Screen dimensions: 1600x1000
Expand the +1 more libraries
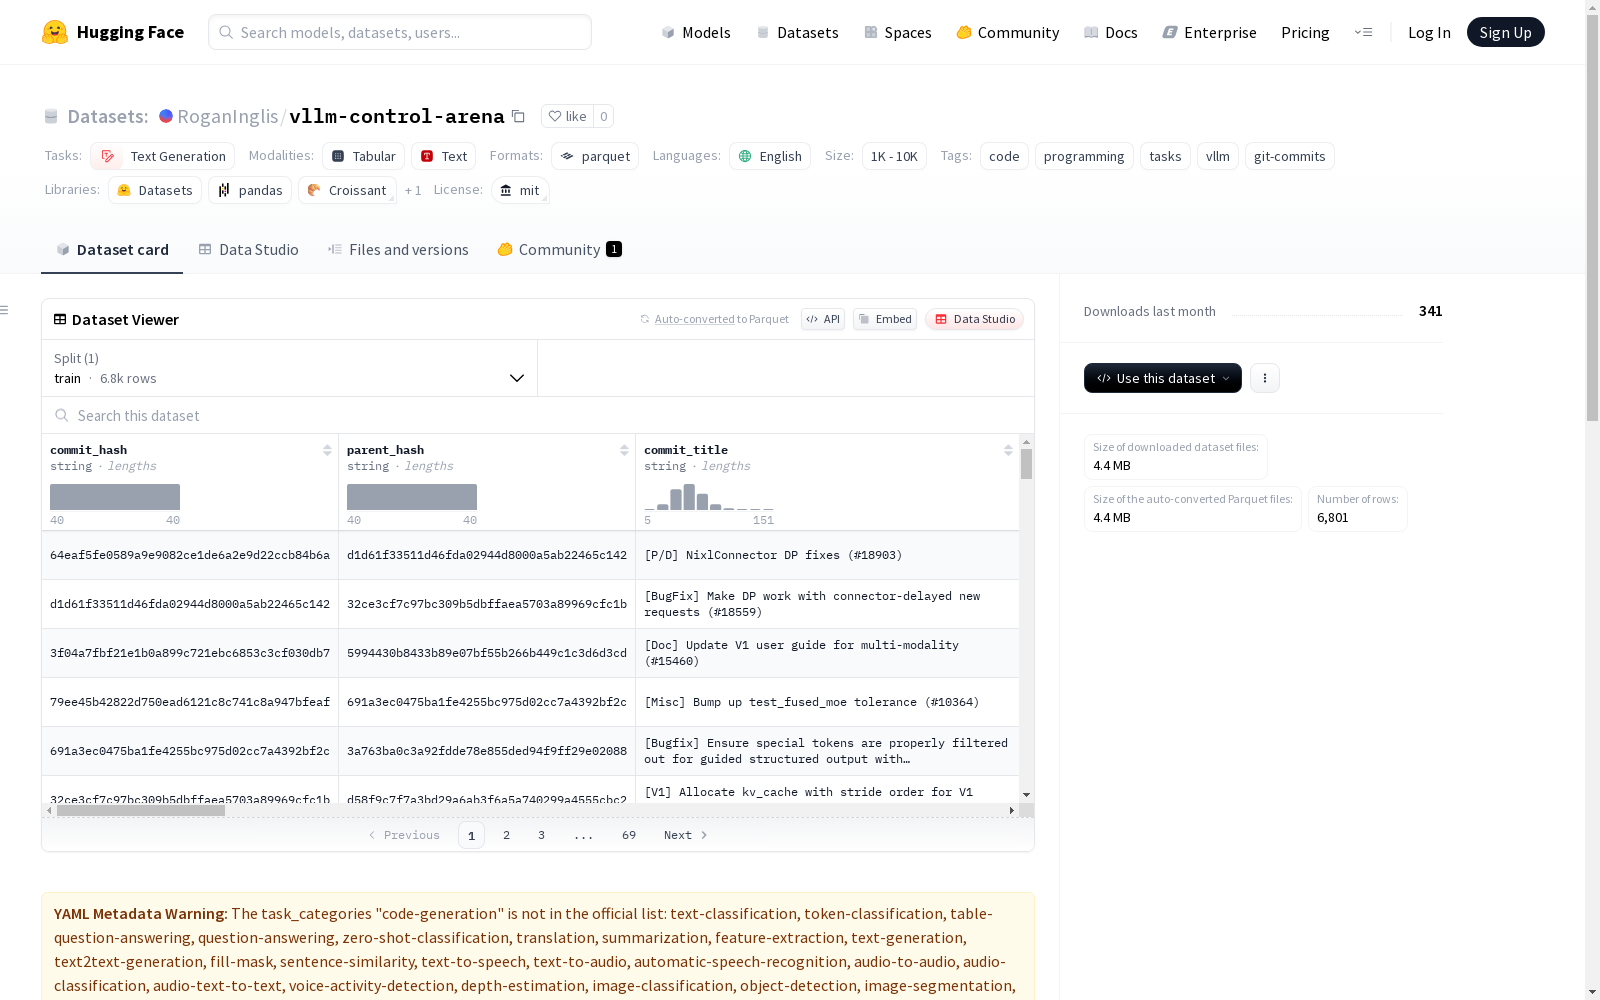coord(413,190)
